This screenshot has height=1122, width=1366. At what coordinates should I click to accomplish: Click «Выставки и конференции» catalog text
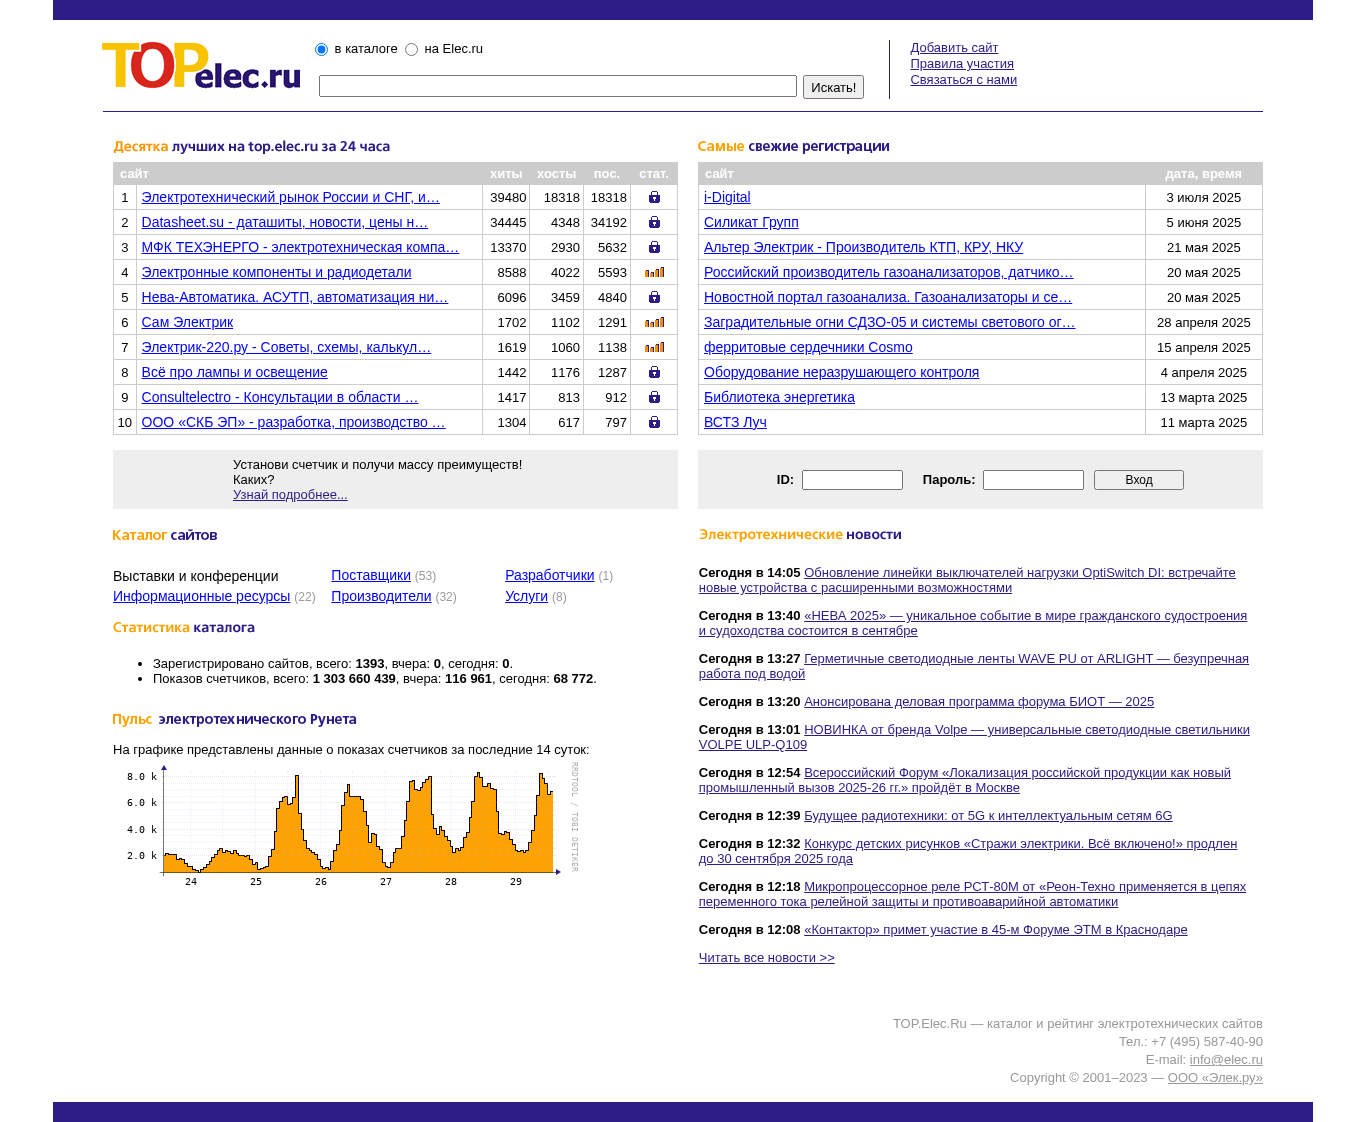(x=196, y=576)
